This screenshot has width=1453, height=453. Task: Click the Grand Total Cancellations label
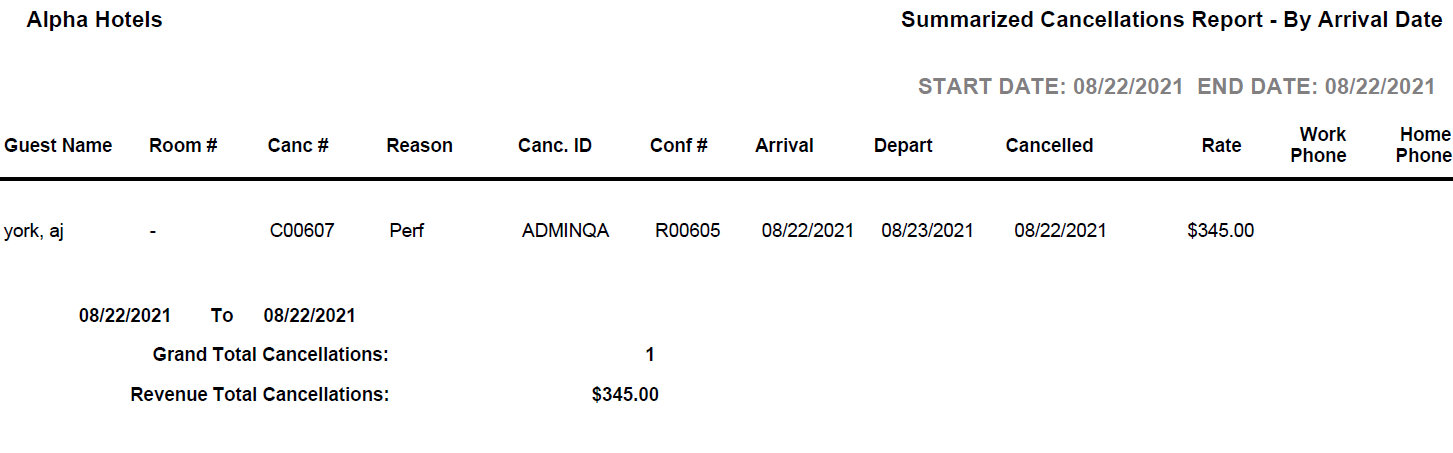[x=270, y=355]
